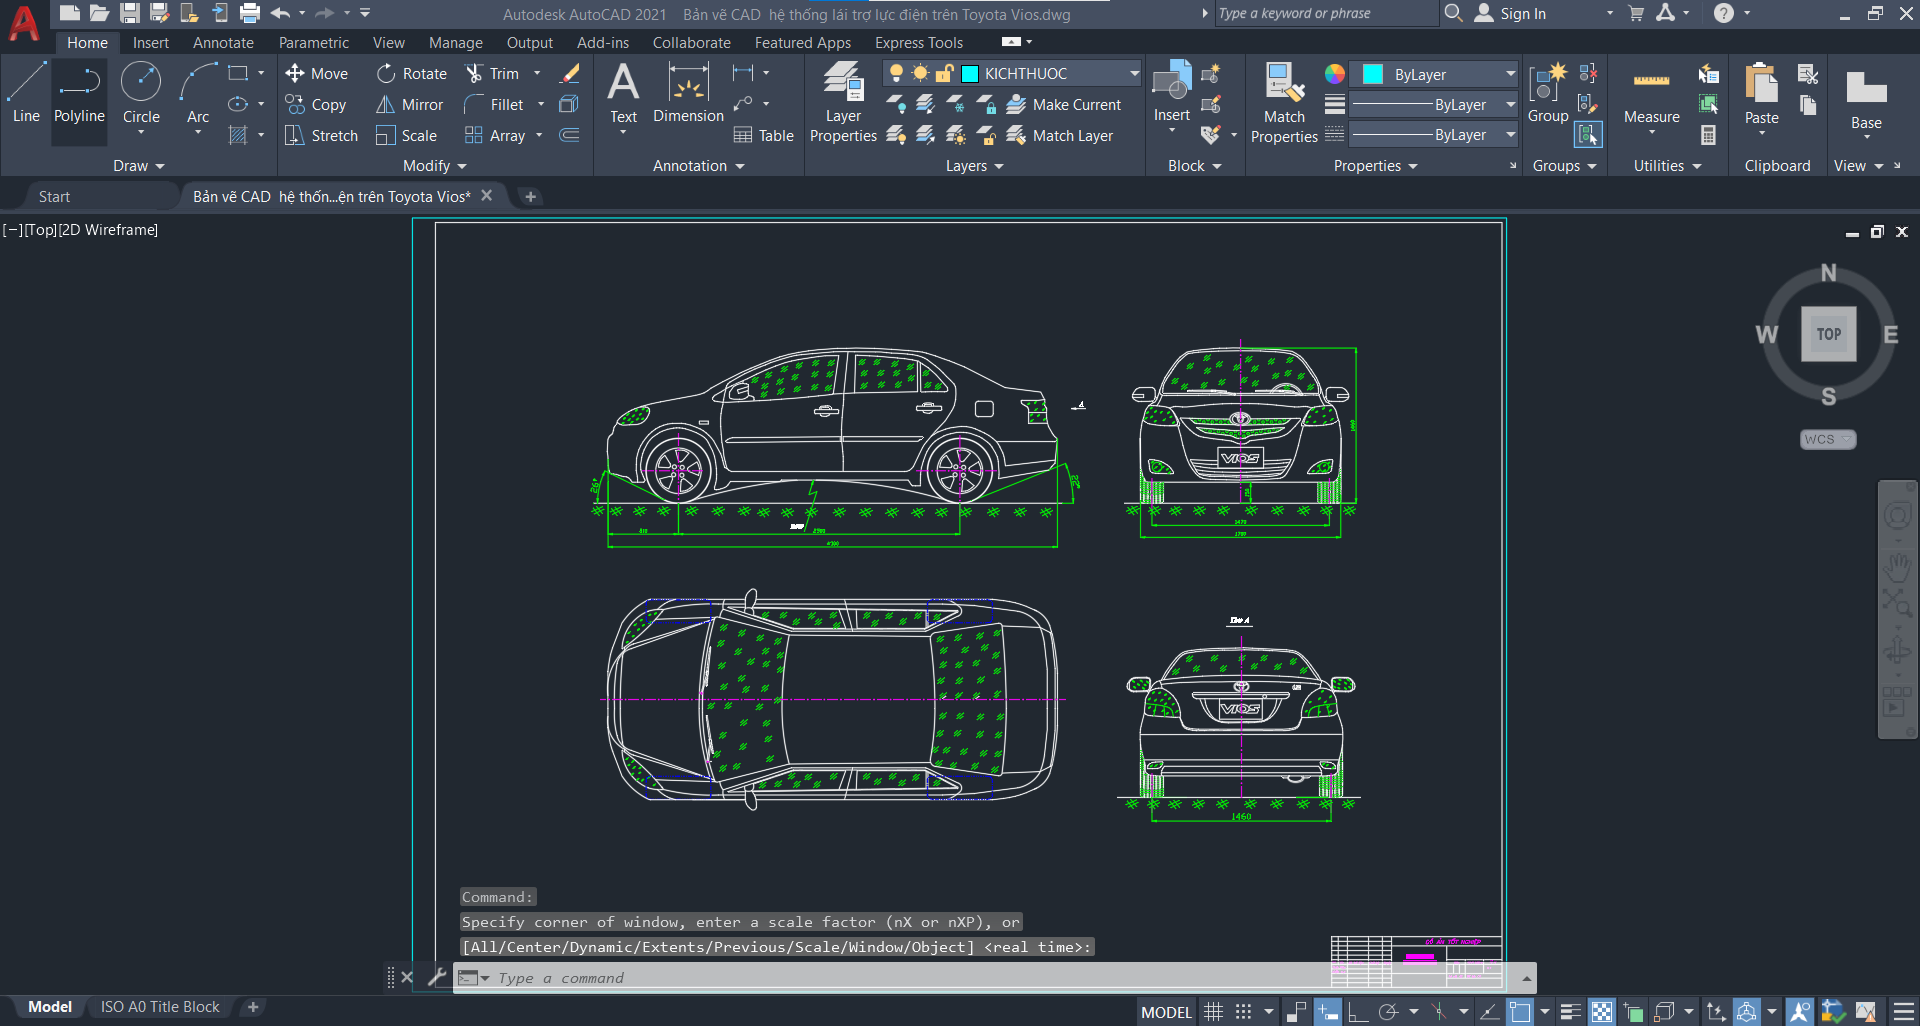Toggle polar tracking in status bar

tap(1388, 1012)
